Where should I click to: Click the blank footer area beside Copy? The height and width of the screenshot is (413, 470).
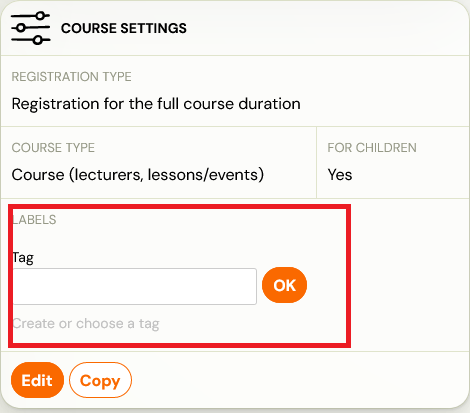pos(297,380)
